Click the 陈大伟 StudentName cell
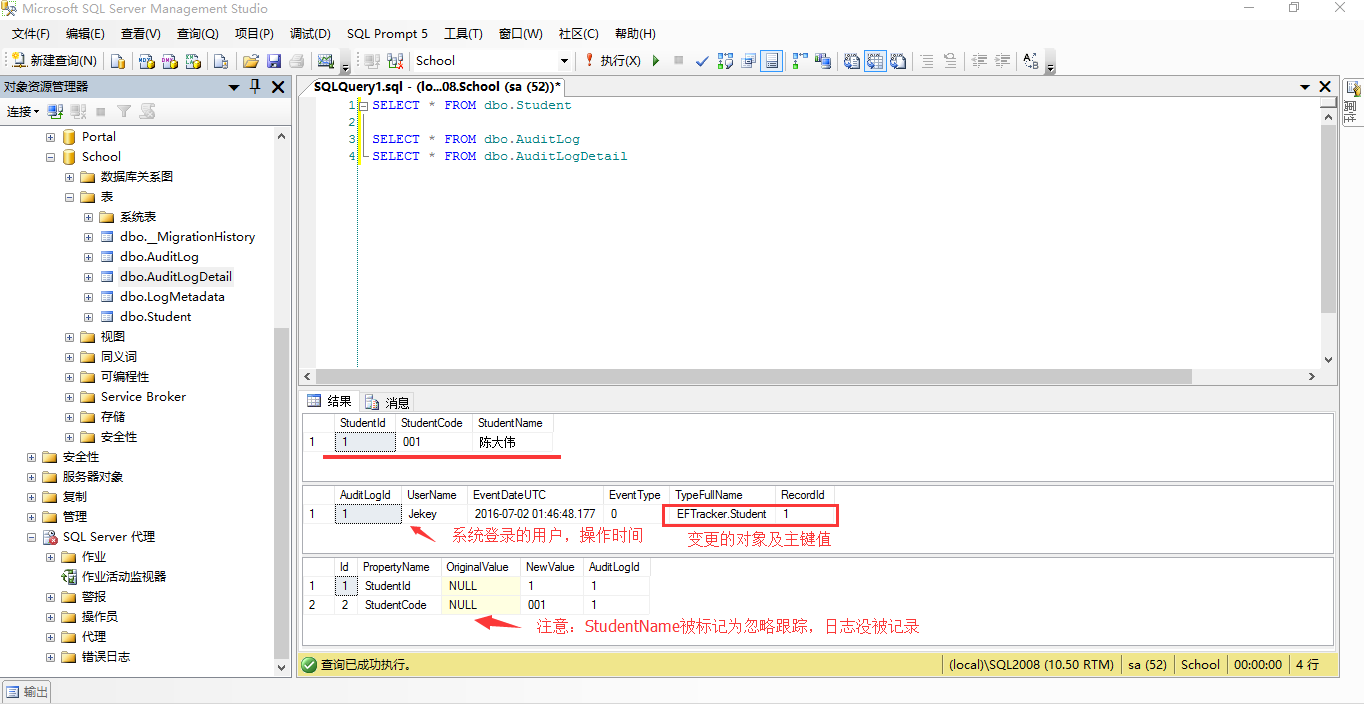This screenshot has height=704, width=1364. coord(513,442)
